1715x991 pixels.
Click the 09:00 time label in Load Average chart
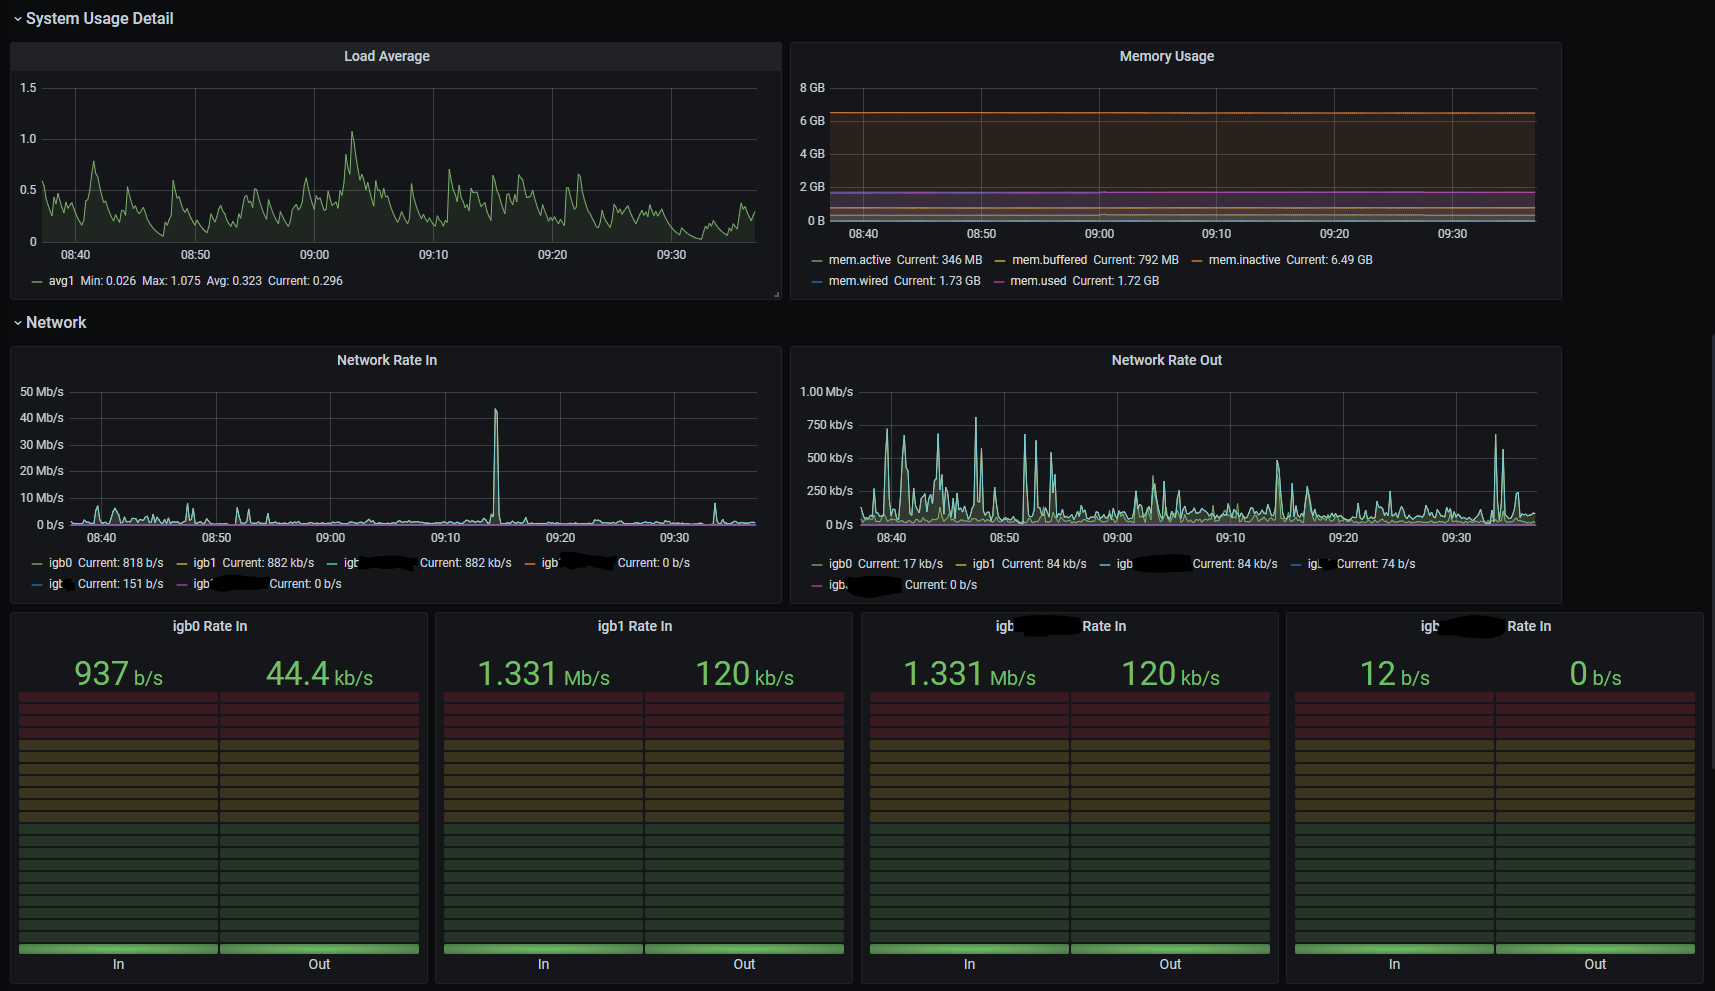tap(314, 255)
